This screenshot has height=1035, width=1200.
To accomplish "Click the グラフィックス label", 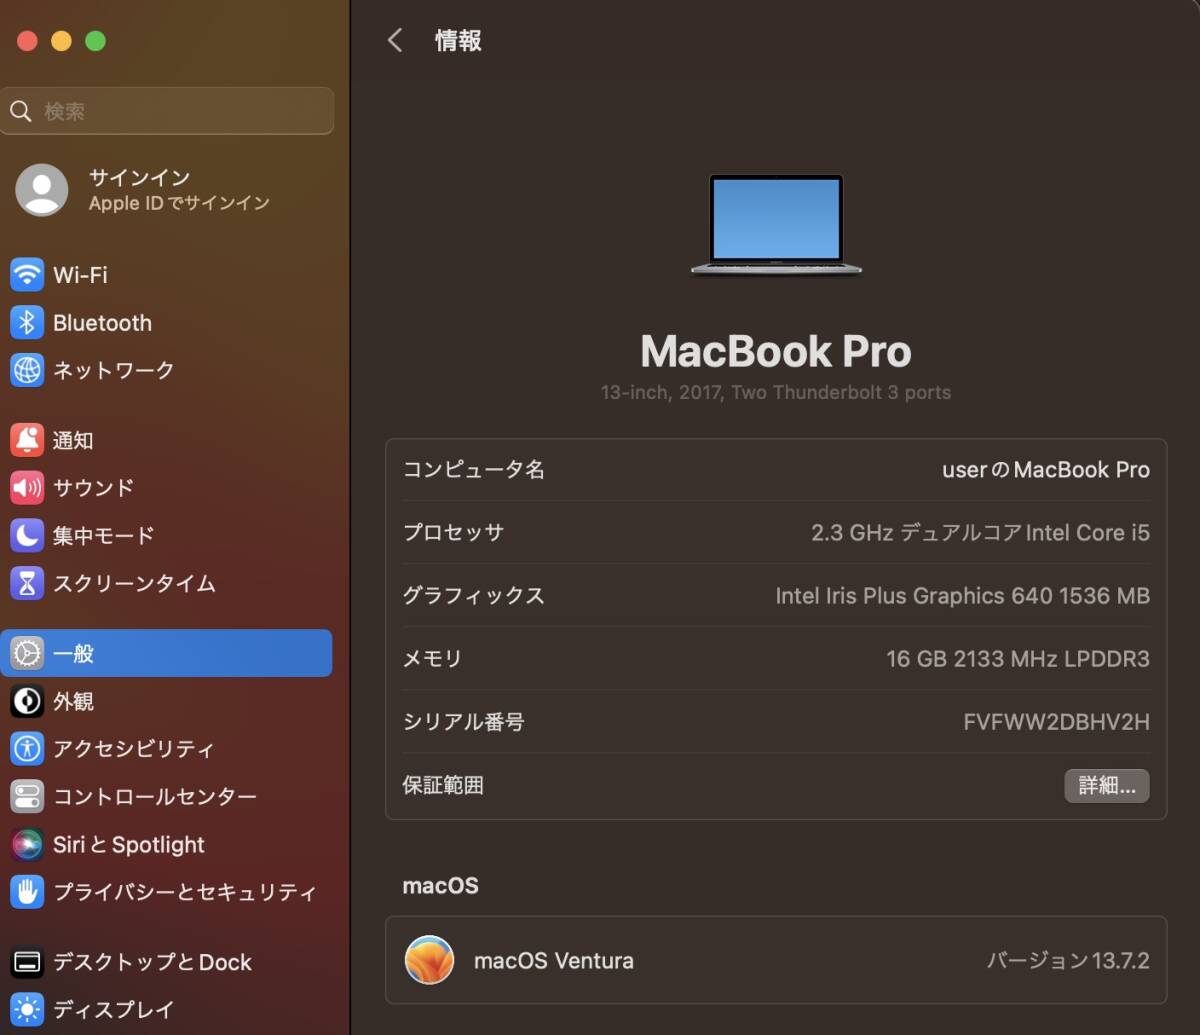I will pos(473,595).
